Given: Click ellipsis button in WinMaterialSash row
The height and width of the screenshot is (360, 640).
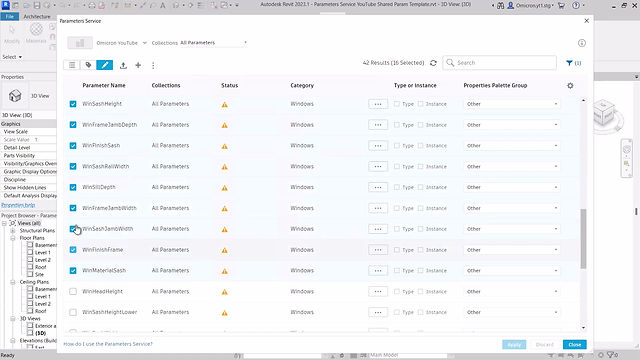Looking at the screenshot, I should [x=378, y=271].
